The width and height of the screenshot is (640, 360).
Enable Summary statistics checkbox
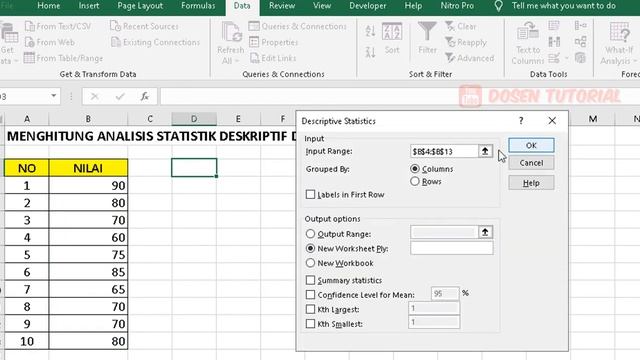310,280
